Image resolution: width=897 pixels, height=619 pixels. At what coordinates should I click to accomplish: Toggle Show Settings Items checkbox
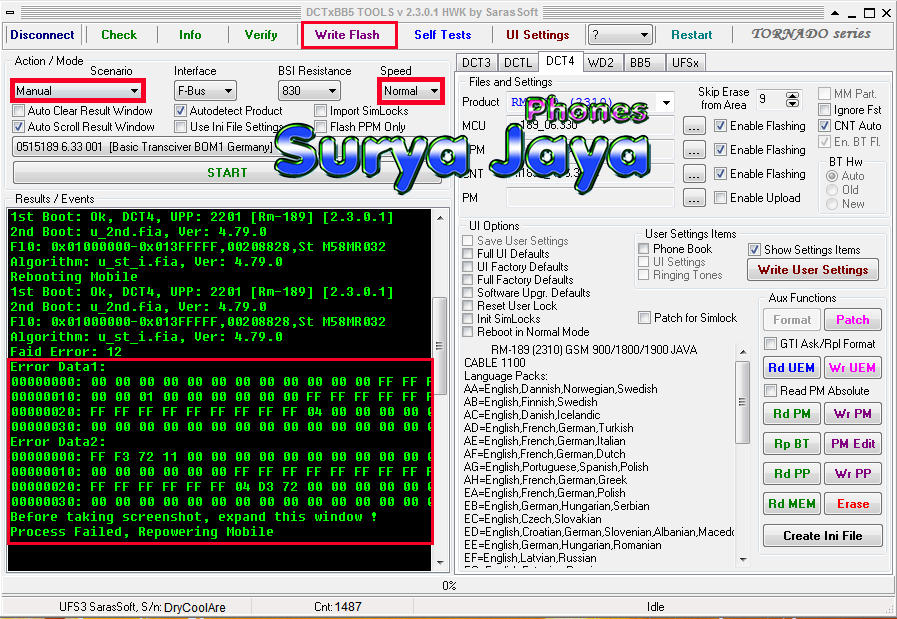(755, 249)
